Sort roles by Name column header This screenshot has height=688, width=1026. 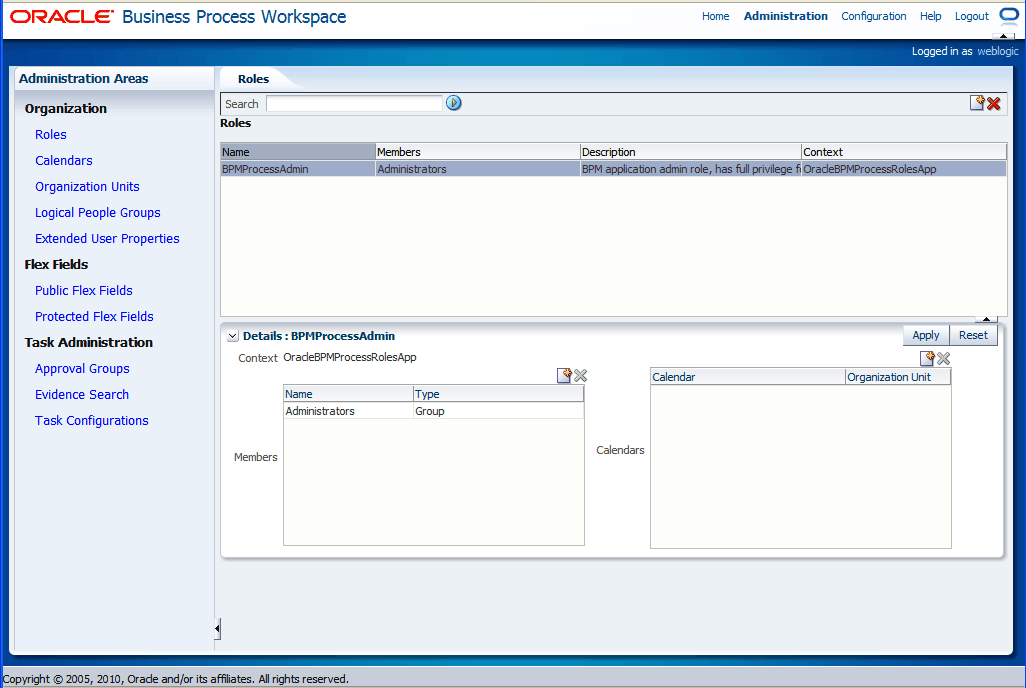coord(298,152)
